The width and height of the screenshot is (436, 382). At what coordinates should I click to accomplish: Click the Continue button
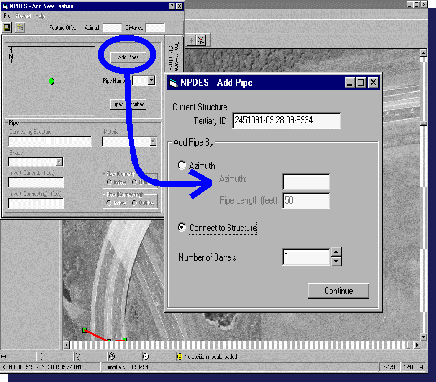pyautogui.click(x=338, y=291)
